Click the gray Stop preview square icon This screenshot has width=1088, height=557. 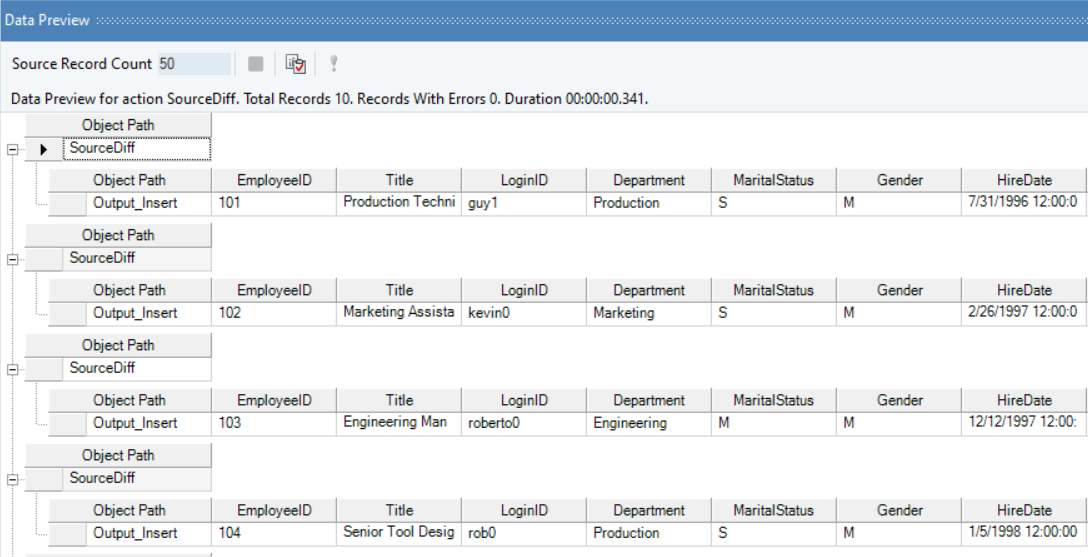tap(255, 64)
